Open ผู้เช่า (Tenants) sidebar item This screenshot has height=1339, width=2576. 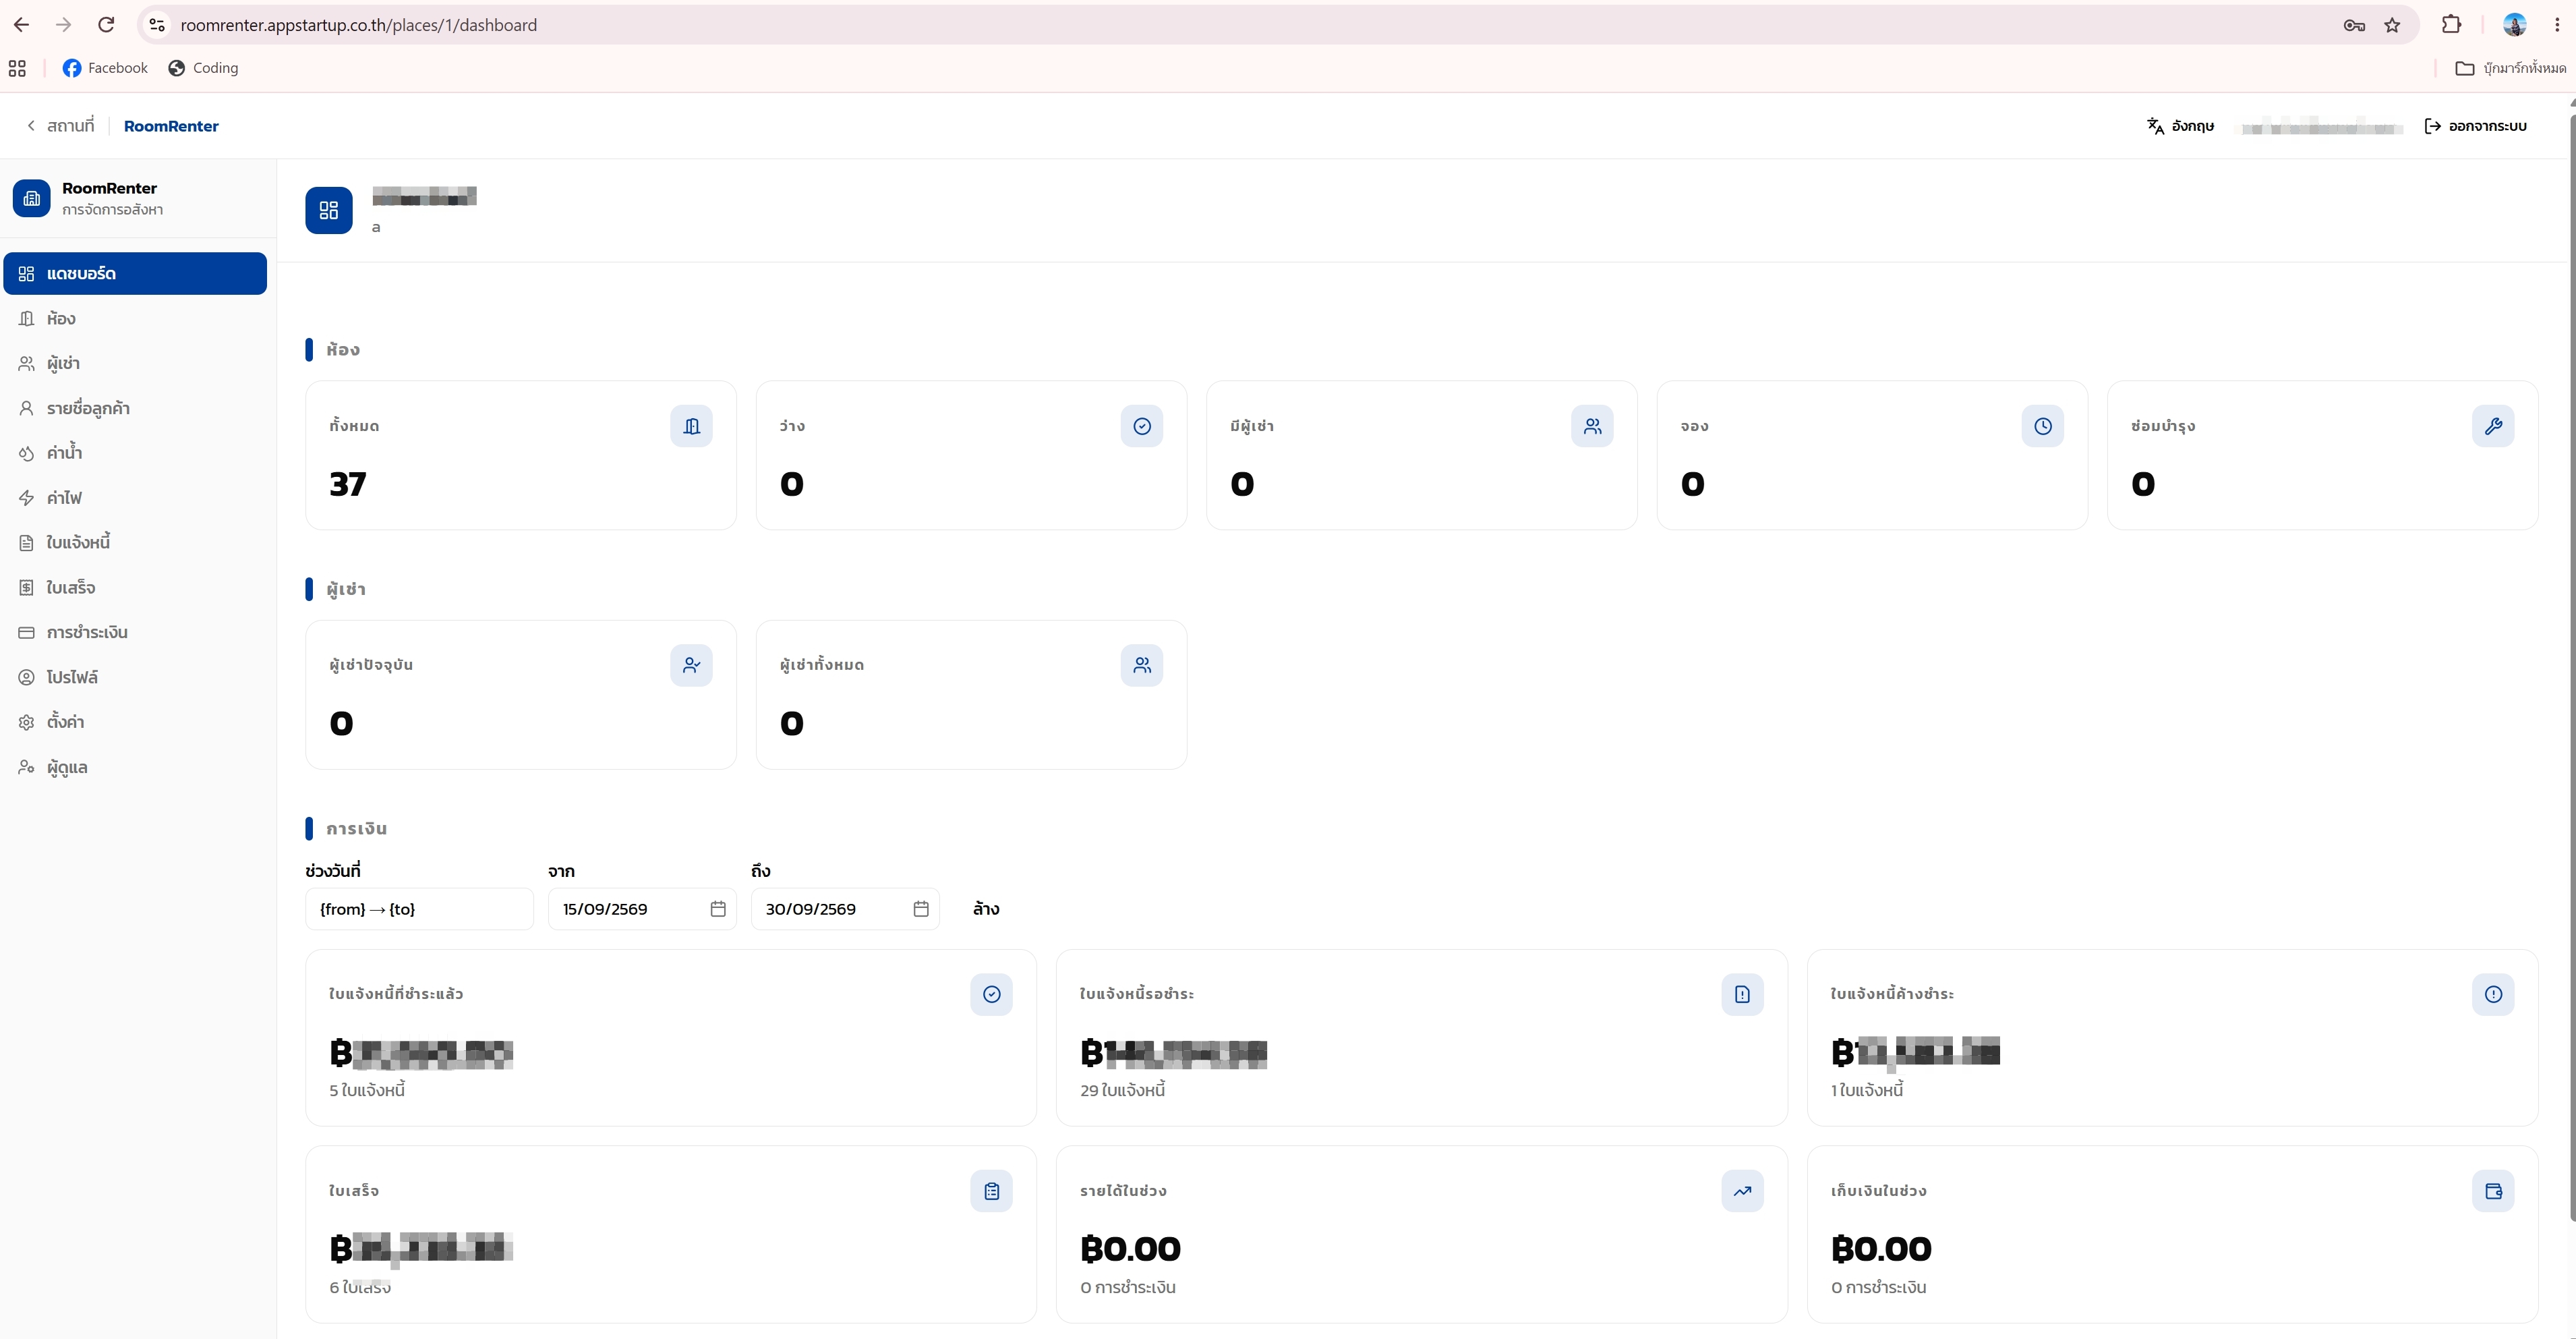point(135,363)
